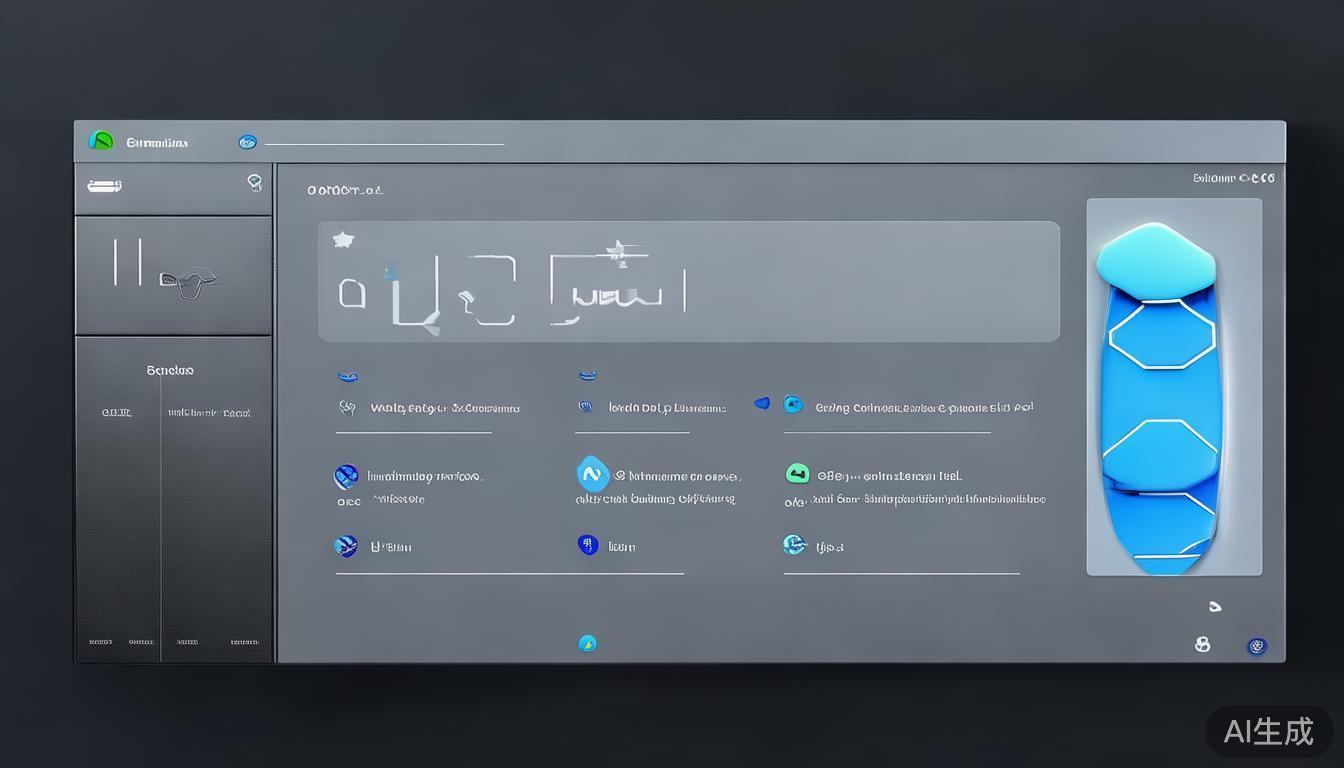Toggle the dark blue badge in bottom right corner
Image resolution: width=1344 pixels, height=768 pixels.
tap(1257, 646)
